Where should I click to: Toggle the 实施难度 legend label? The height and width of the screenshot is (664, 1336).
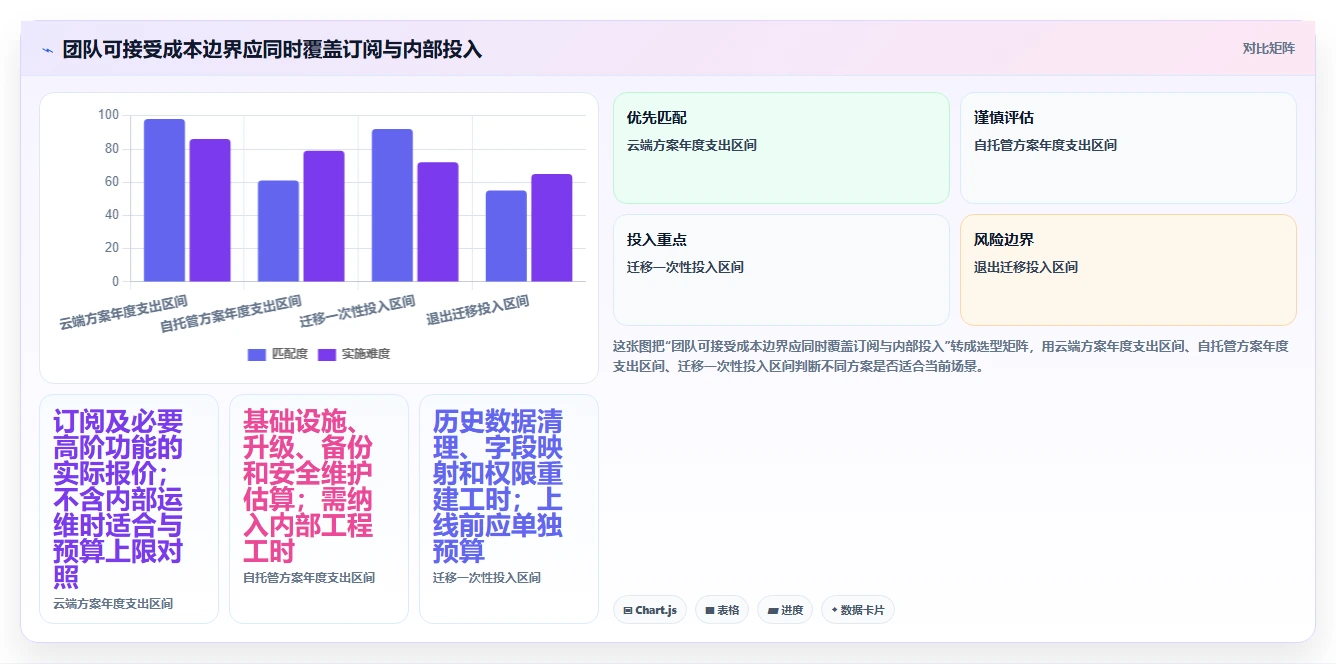click(x=365, y=354)
